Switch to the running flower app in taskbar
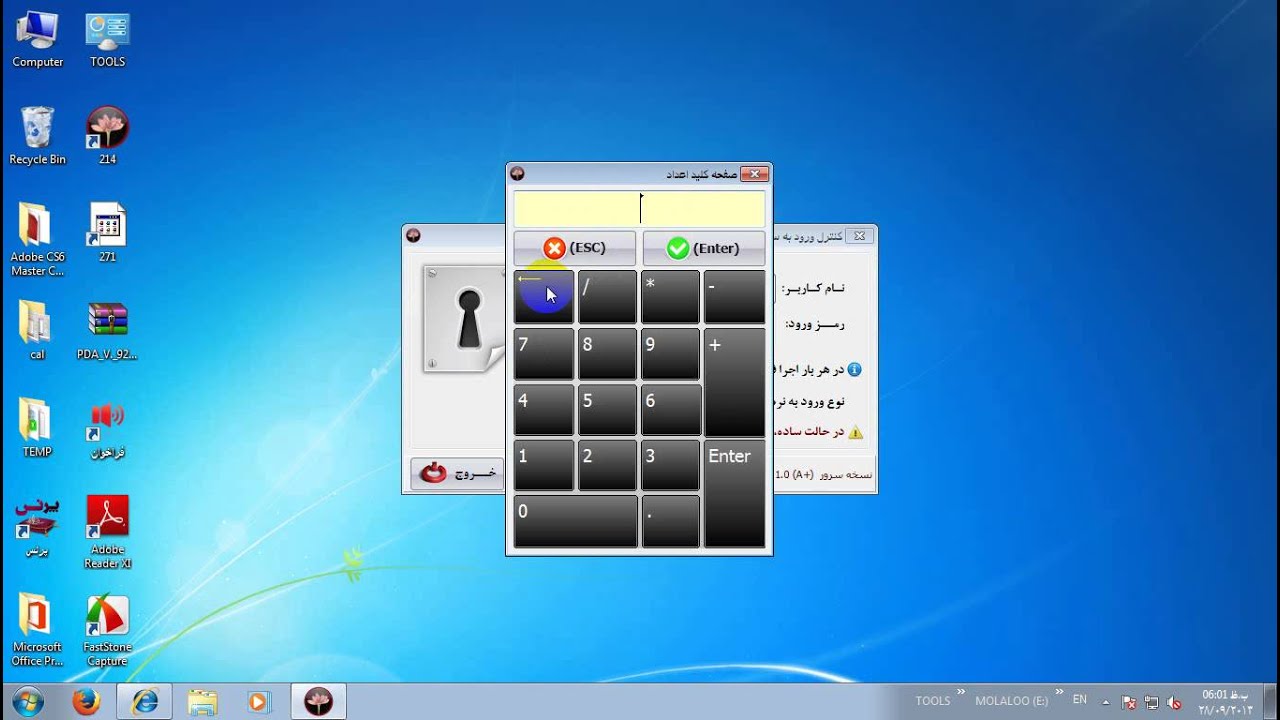This screenshot has height=720, width=1280. 319,701
